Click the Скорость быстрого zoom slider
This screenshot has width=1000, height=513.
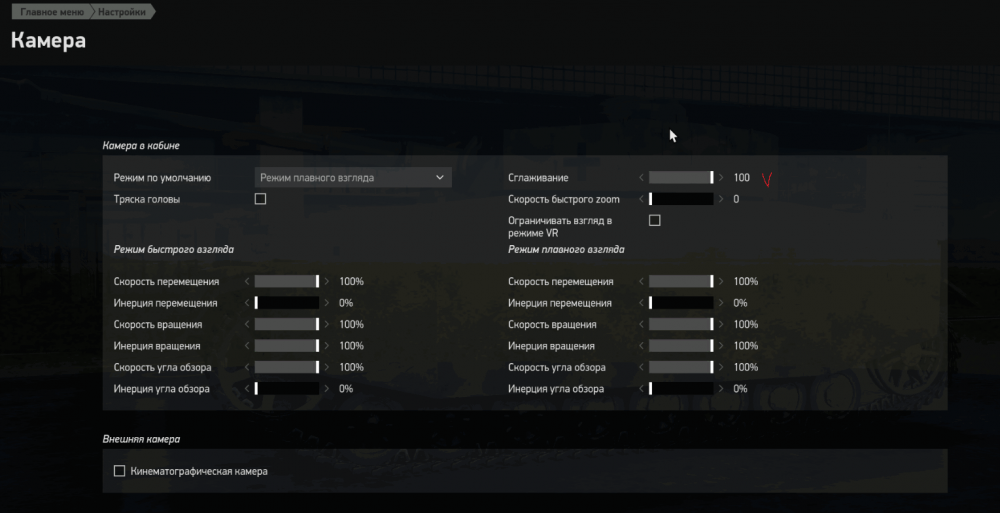pyautogui.click(x=681, y=199)
